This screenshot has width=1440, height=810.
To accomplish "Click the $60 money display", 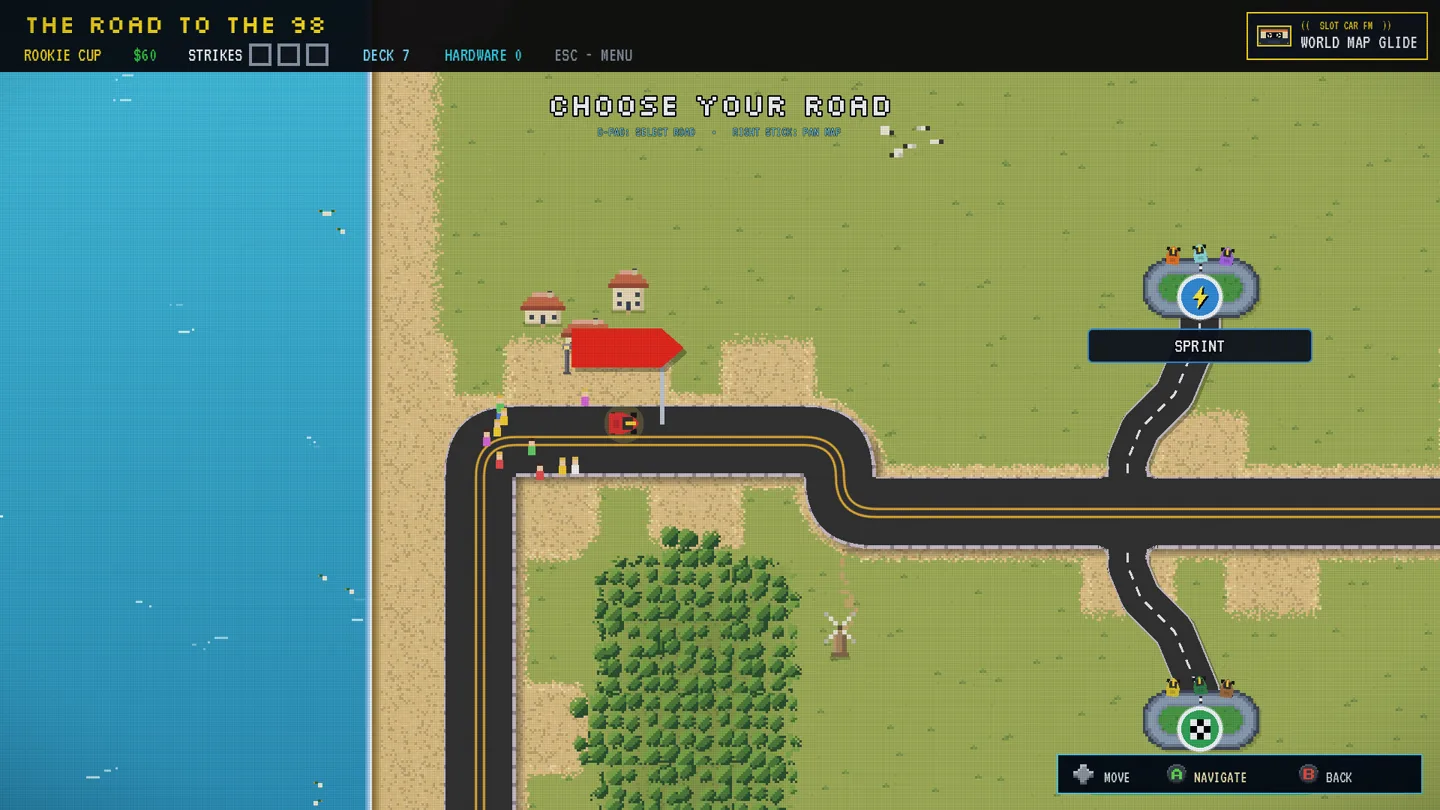I will pos(145,55).
